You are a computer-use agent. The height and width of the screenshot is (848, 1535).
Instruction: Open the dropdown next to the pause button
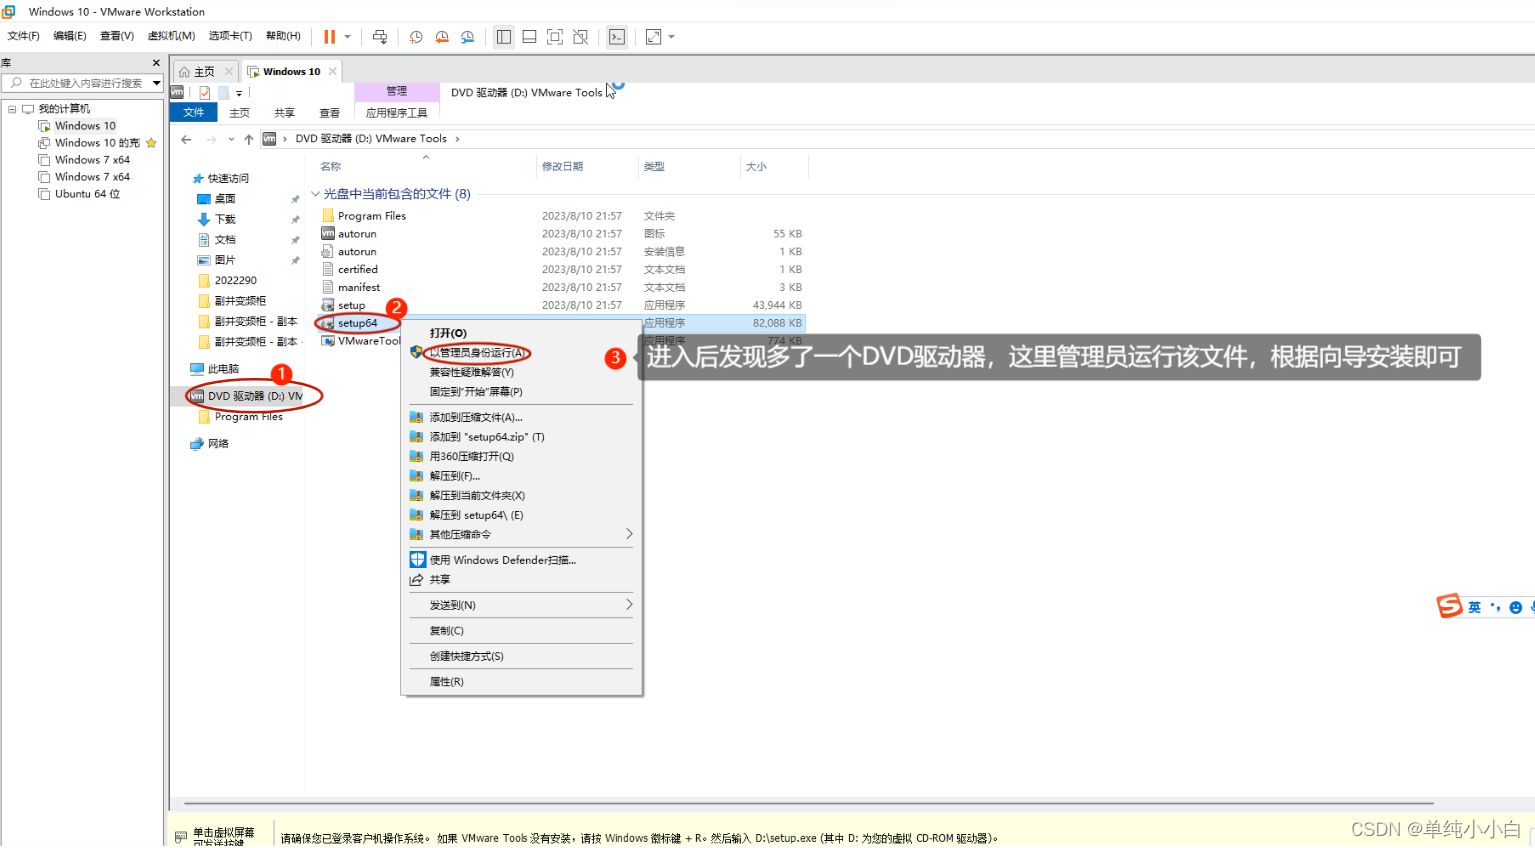coord(348,37)
